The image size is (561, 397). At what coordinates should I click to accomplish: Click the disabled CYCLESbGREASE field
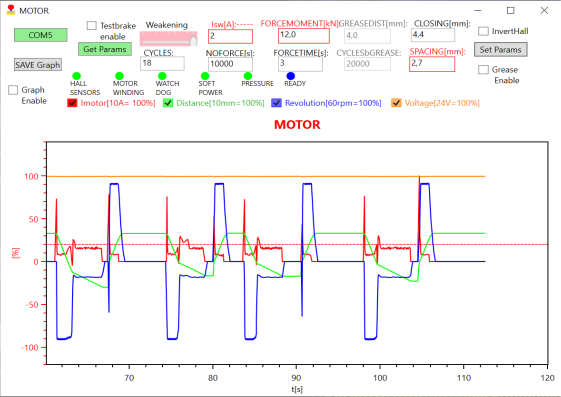coord(367,64)
